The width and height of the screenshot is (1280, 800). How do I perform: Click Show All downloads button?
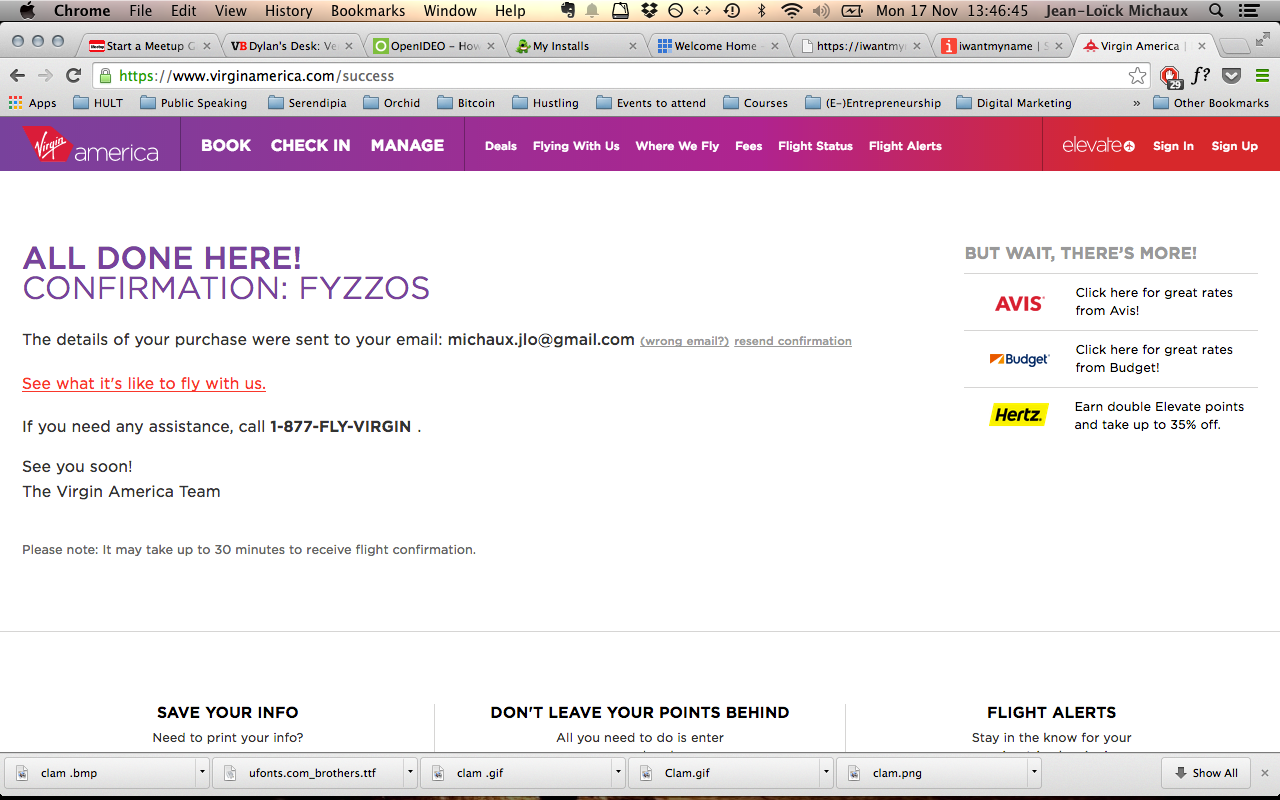tap(1206, 773)
